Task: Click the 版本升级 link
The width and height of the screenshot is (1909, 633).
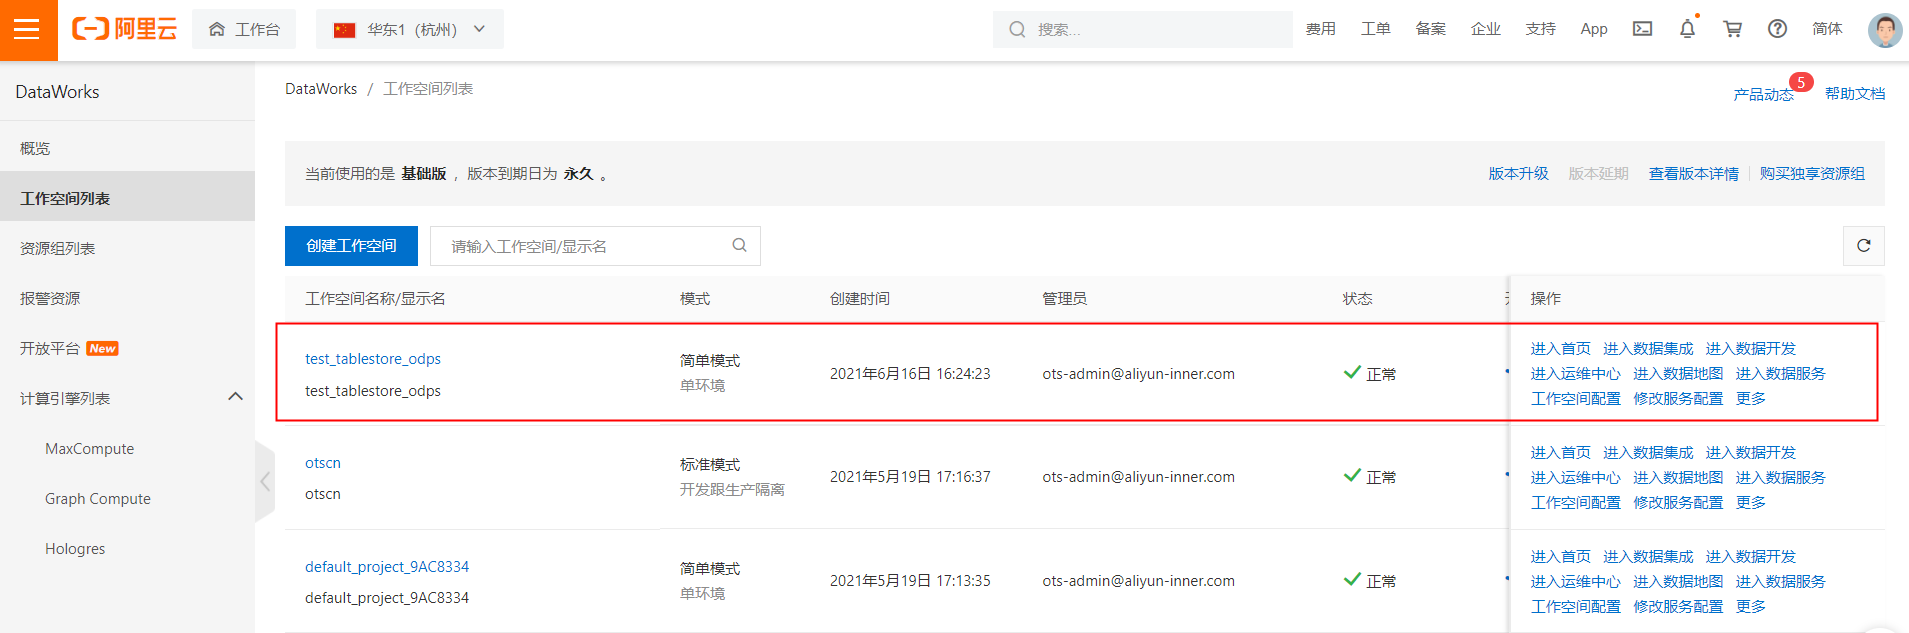Action: 1518,173
